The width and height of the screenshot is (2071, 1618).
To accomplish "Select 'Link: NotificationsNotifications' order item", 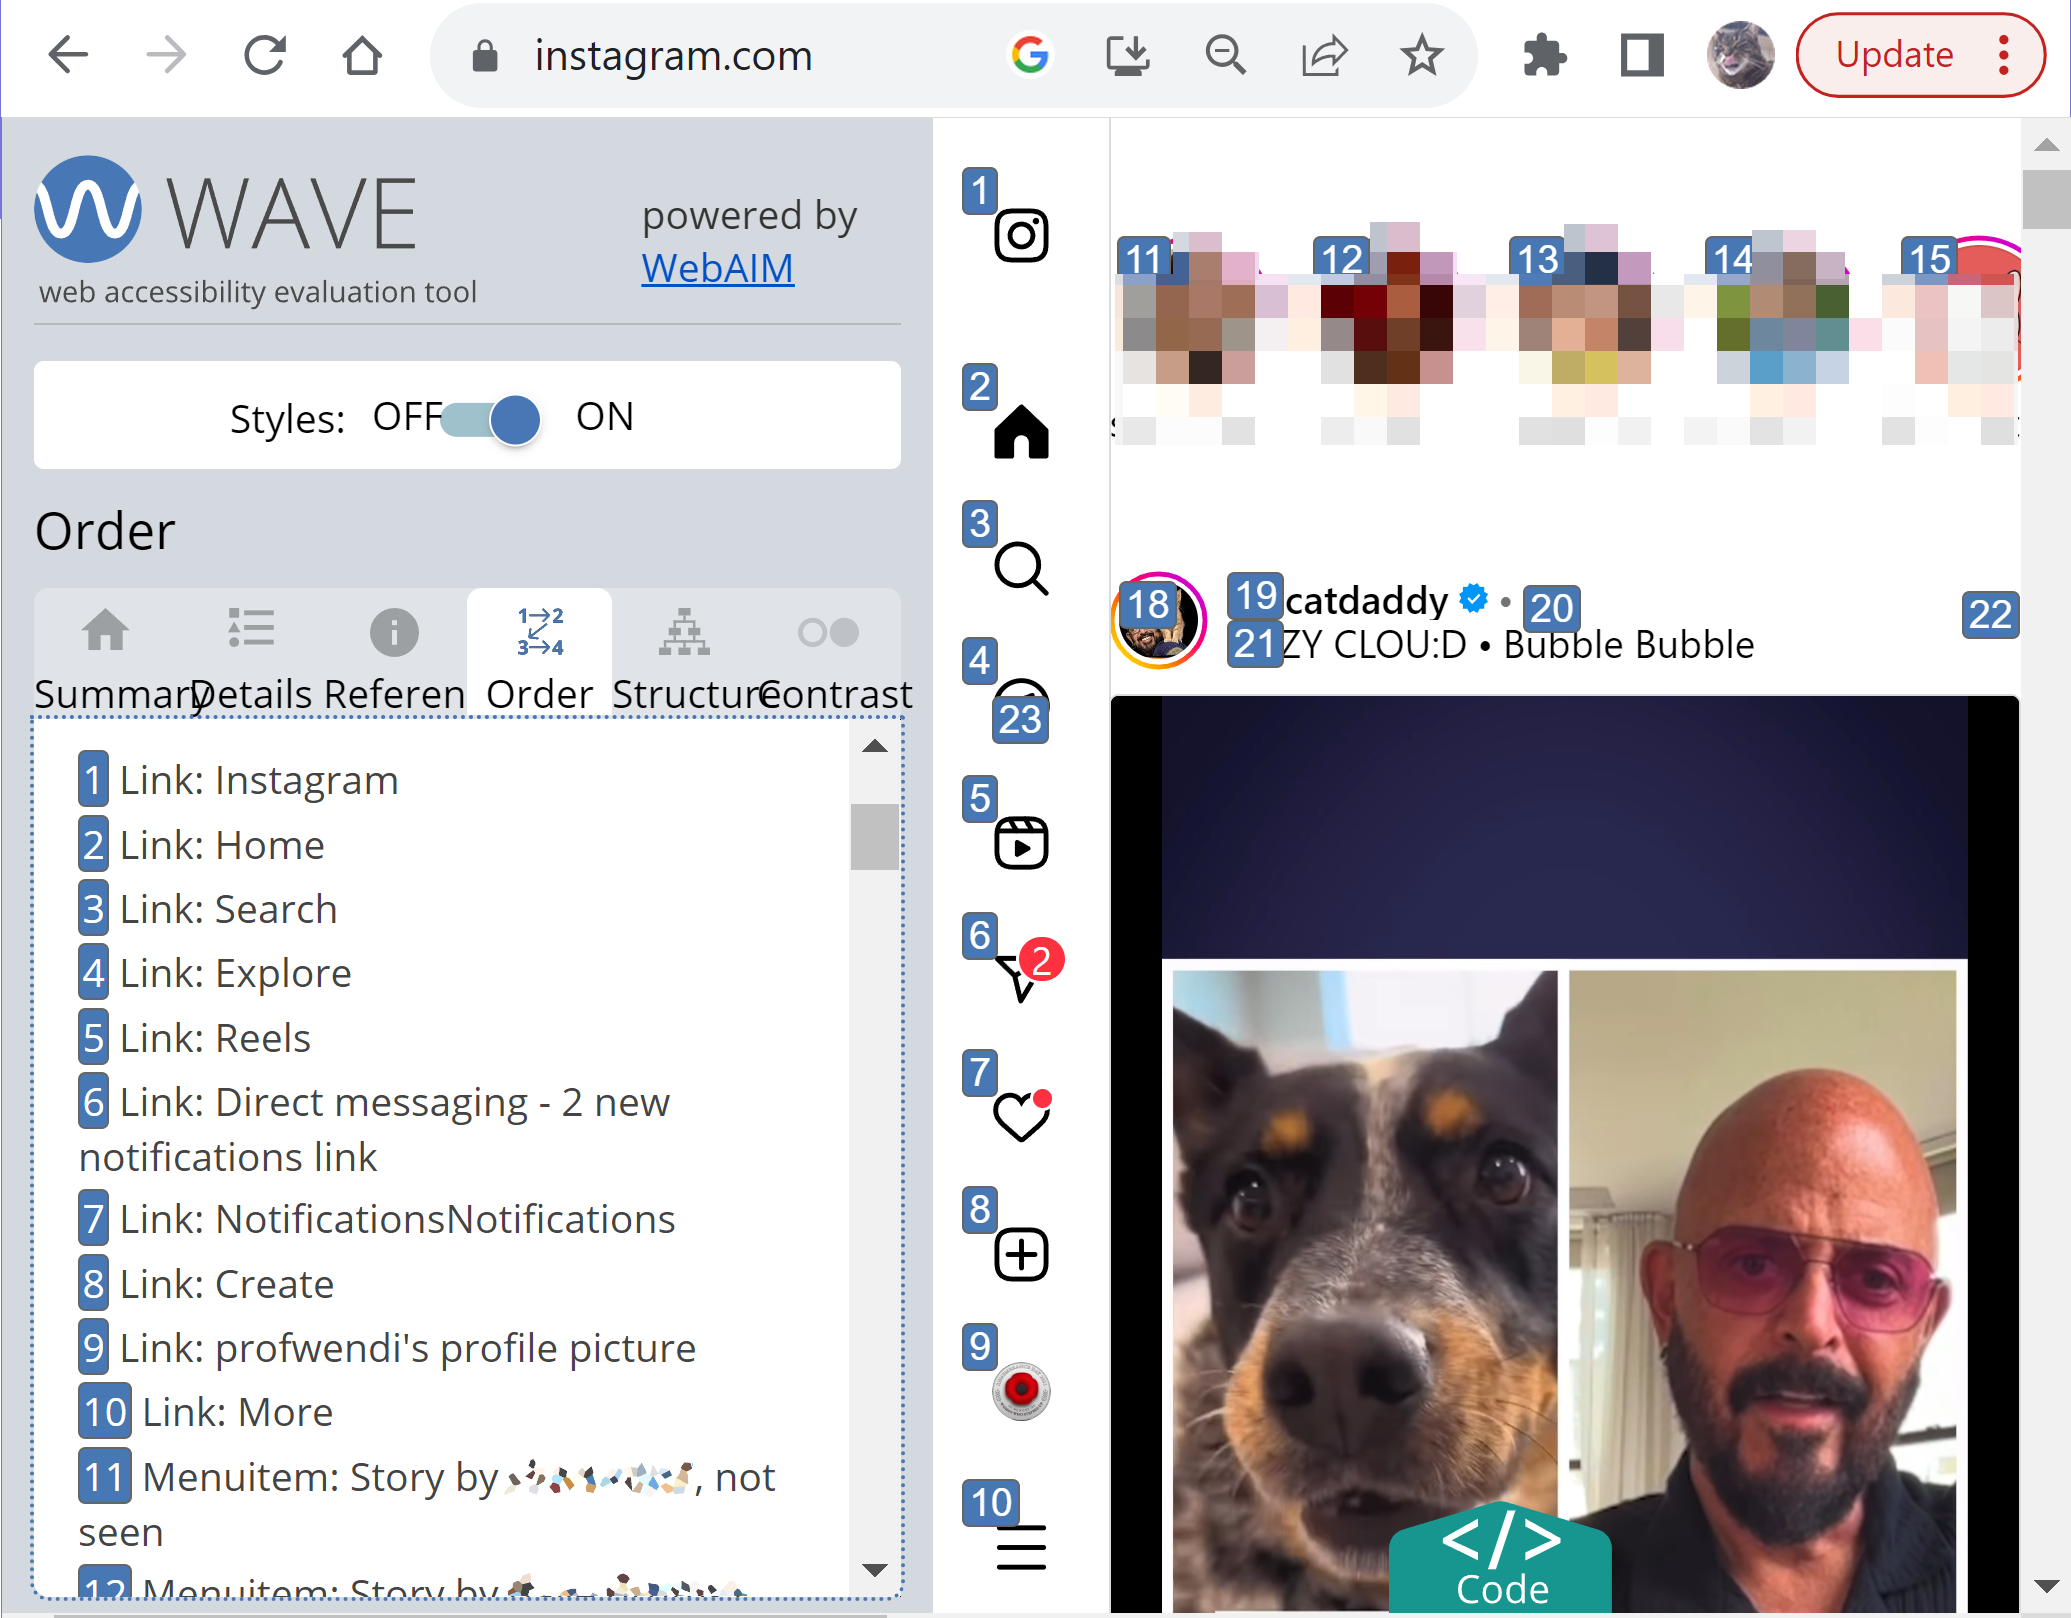I will pyautogui.click(x=377, y=1219).
